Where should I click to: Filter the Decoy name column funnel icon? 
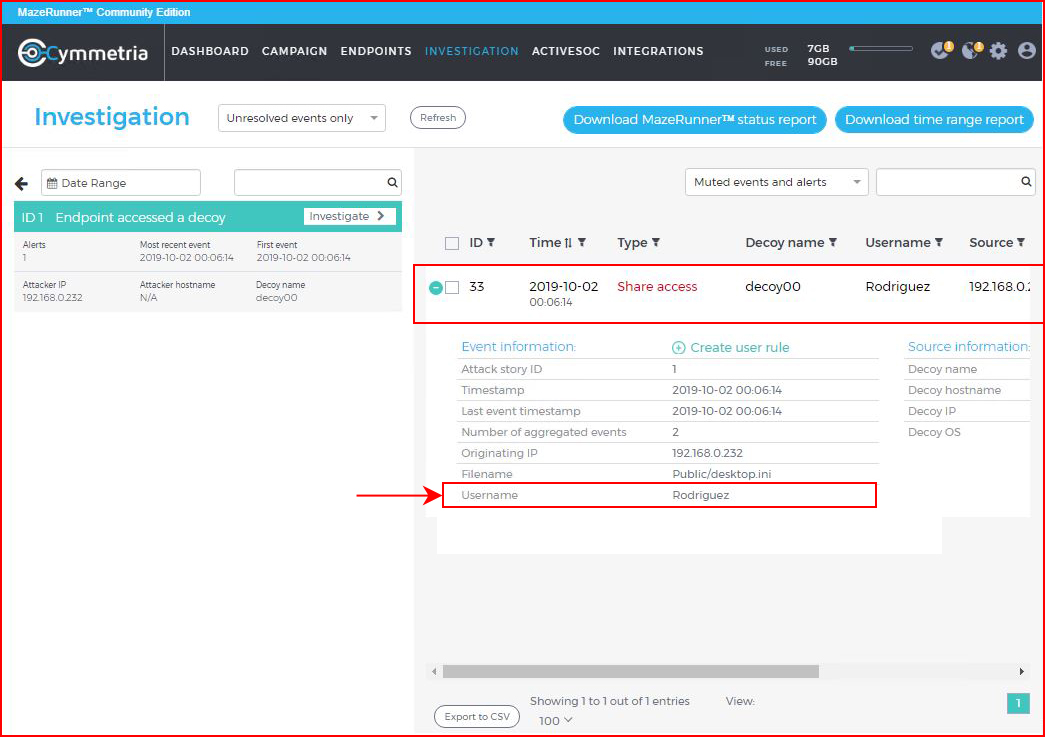point(832,243)
